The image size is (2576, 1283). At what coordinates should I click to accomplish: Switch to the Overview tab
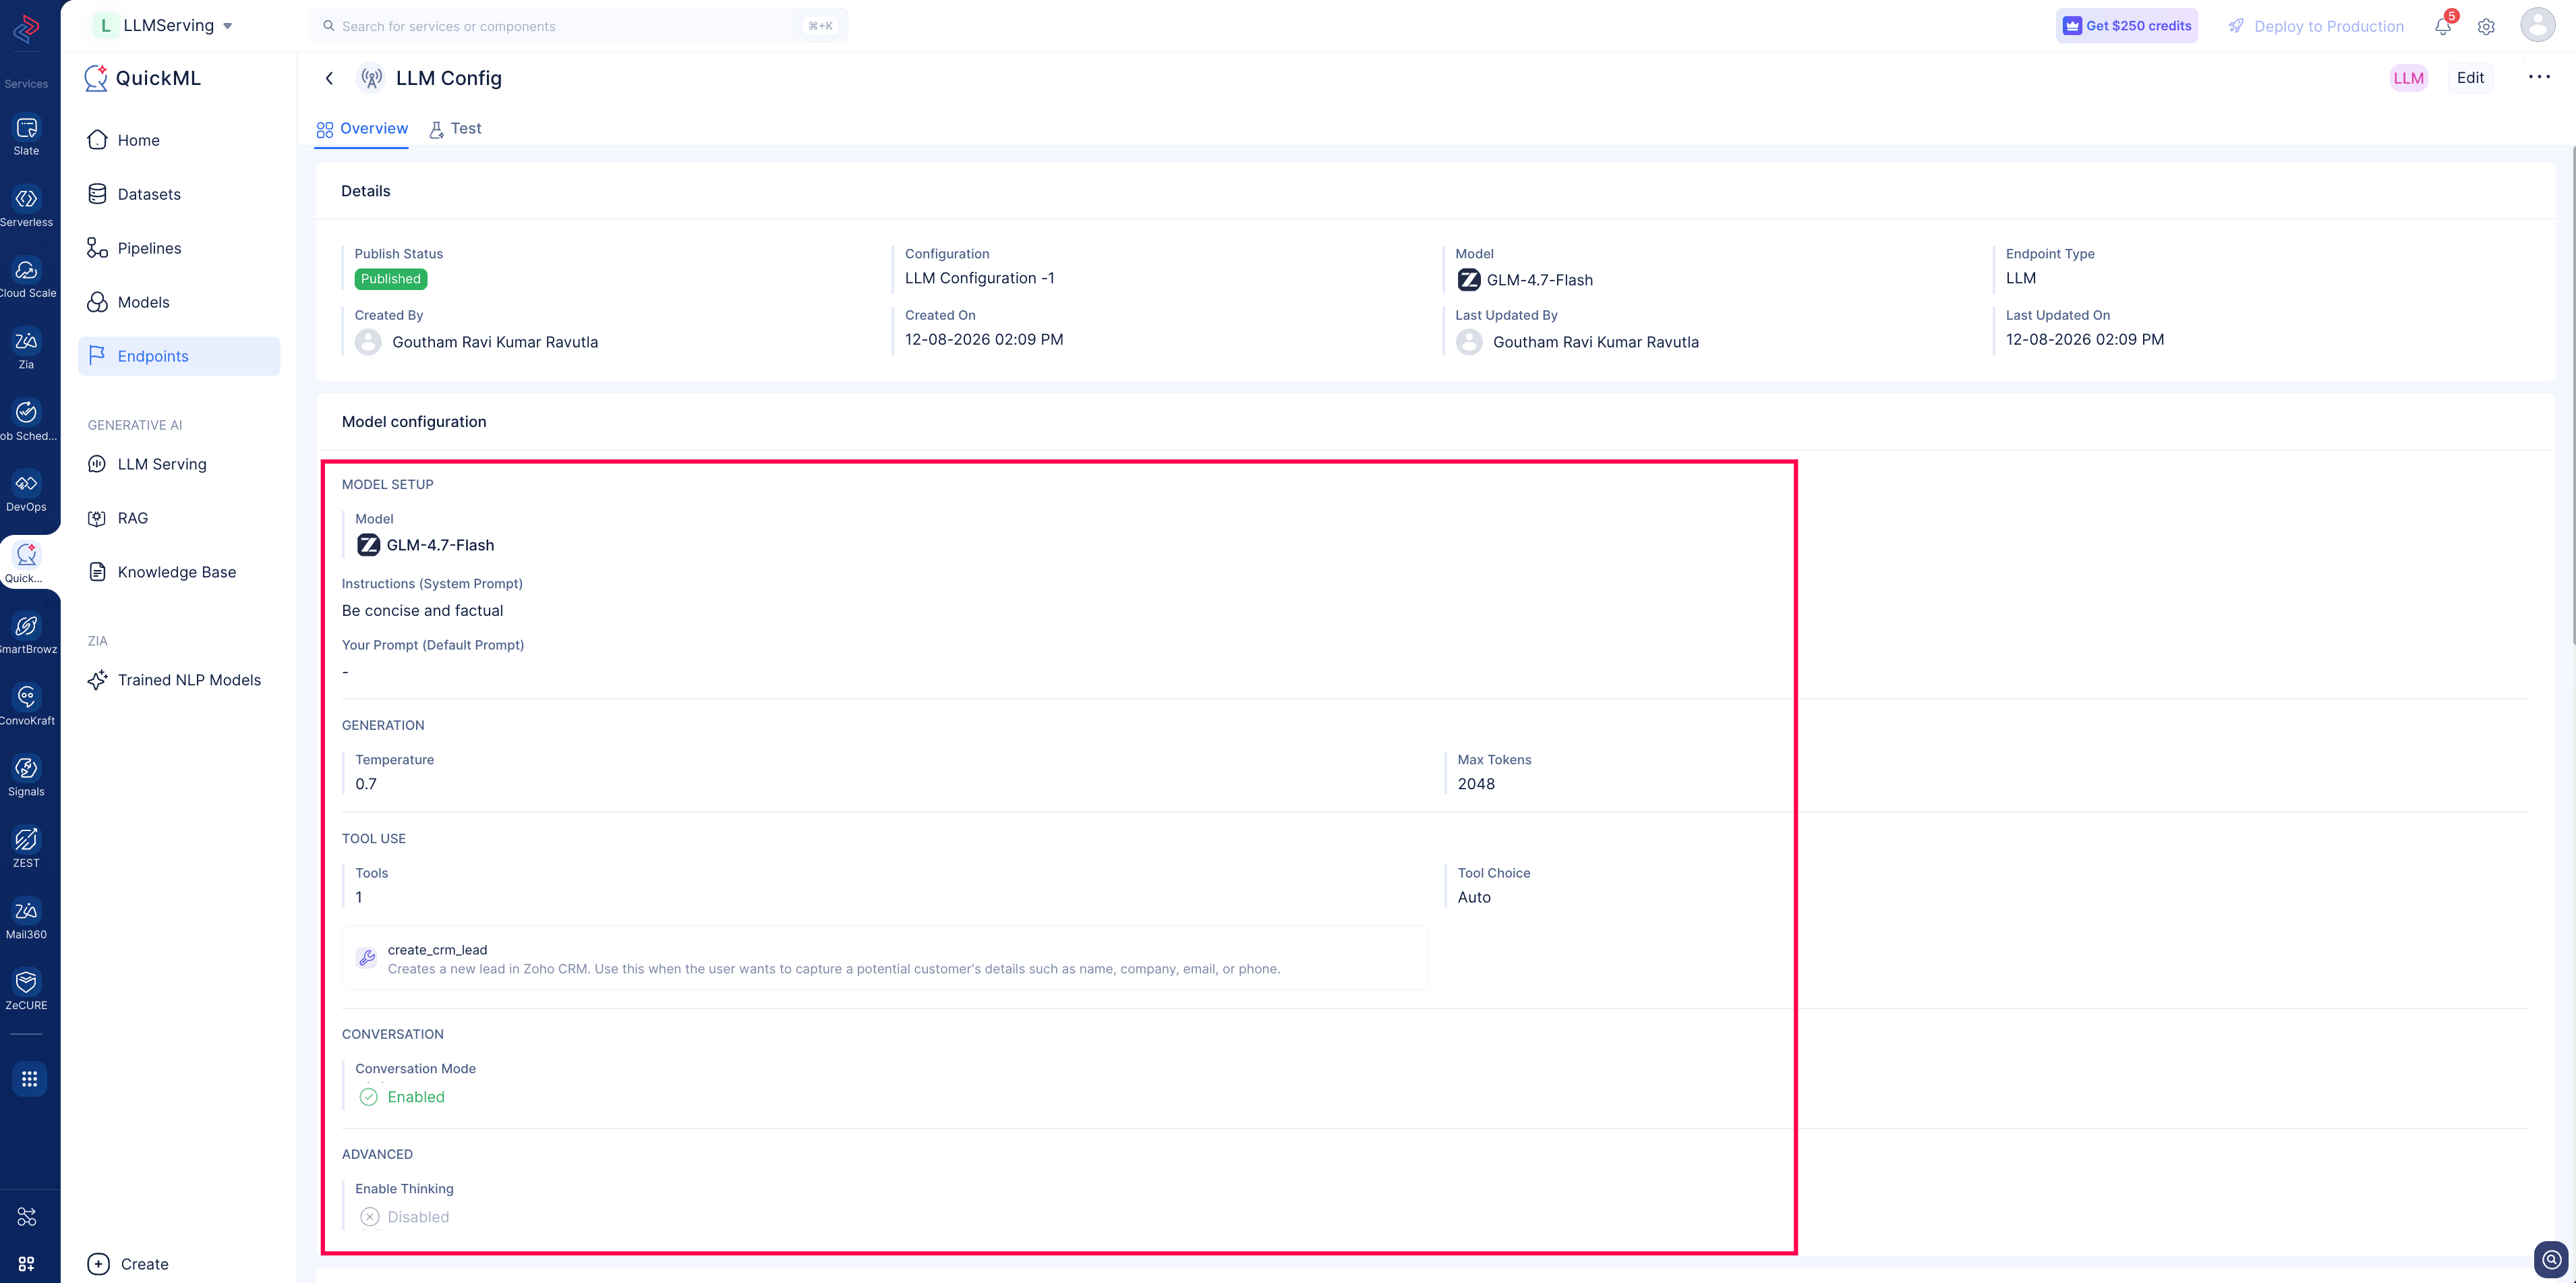[x=362, y=129]
